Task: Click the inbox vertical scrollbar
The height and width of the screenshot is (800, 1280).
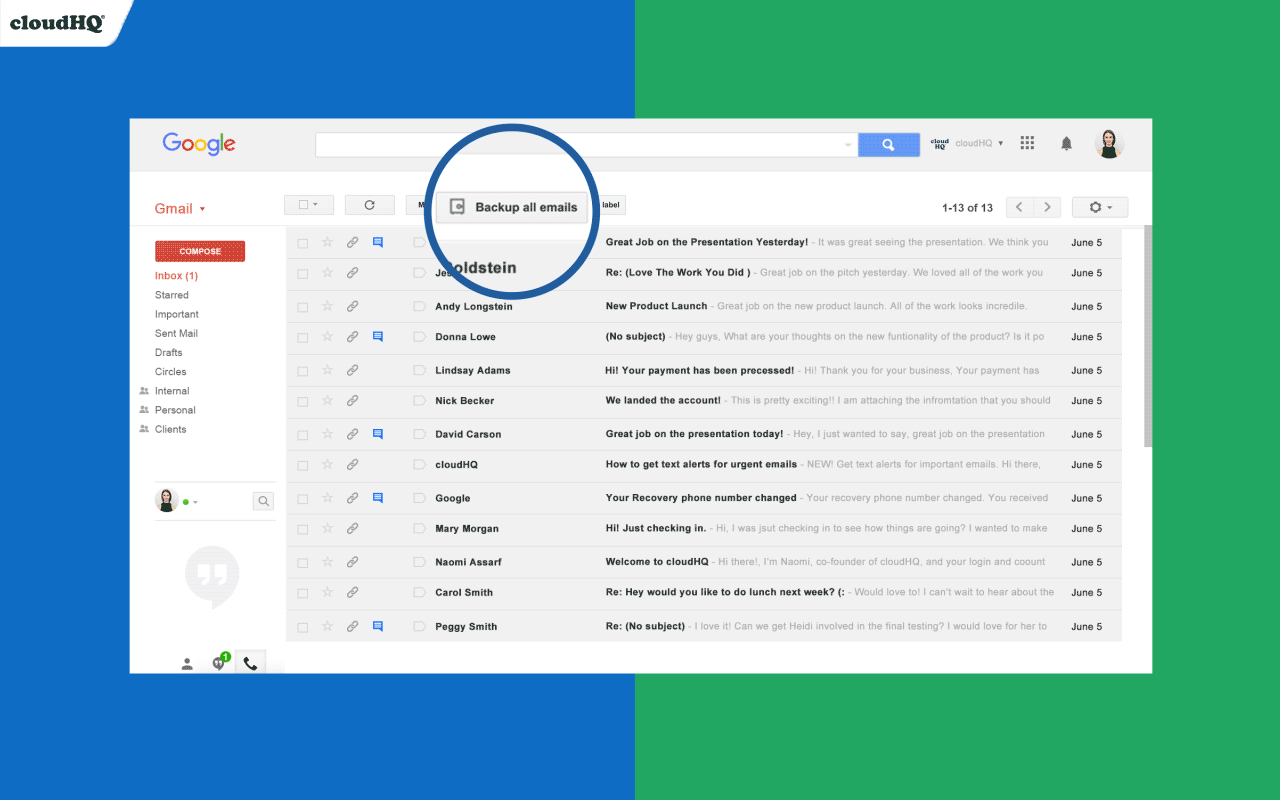Action: tap(1147, 336)
